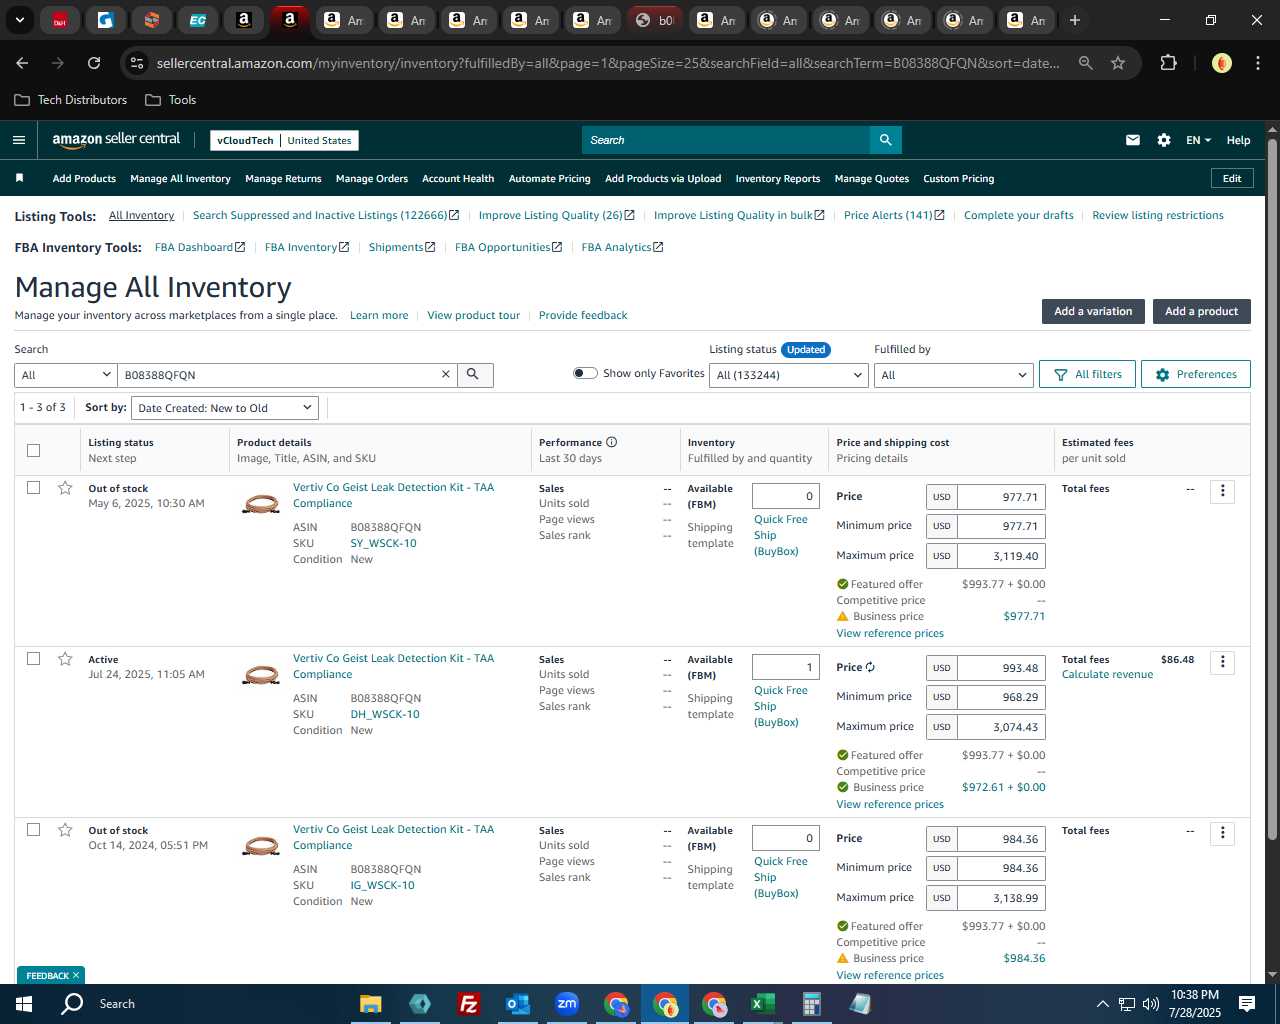The image size is (1280, 1024).
Task: Open three-dot menu for DH_WSCK-10 row
Action: [x=1222, y=662]
